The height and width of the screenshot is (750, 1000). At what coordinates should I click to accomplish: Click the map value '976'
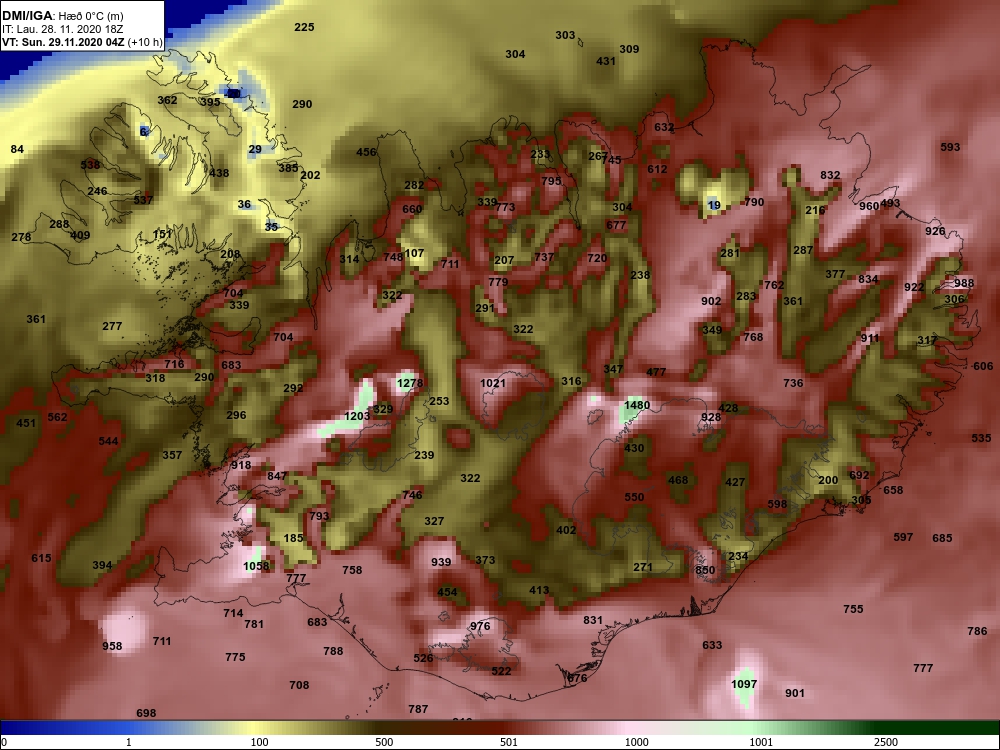click(x=480, y=626)
